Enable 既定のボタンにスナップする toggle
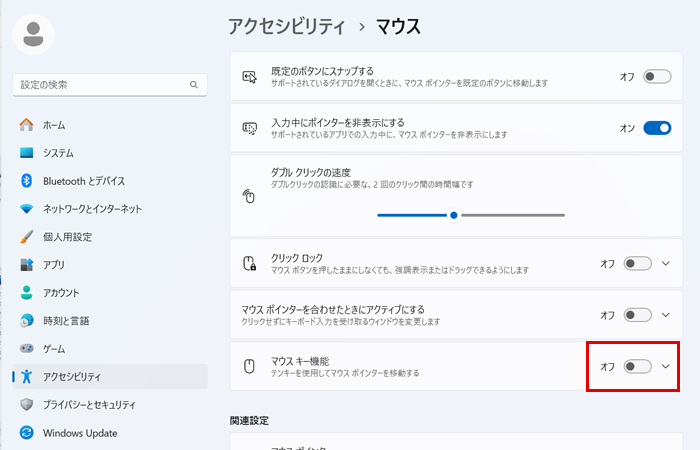This screenshot has width=700, height=450. (x=657, y=76)
